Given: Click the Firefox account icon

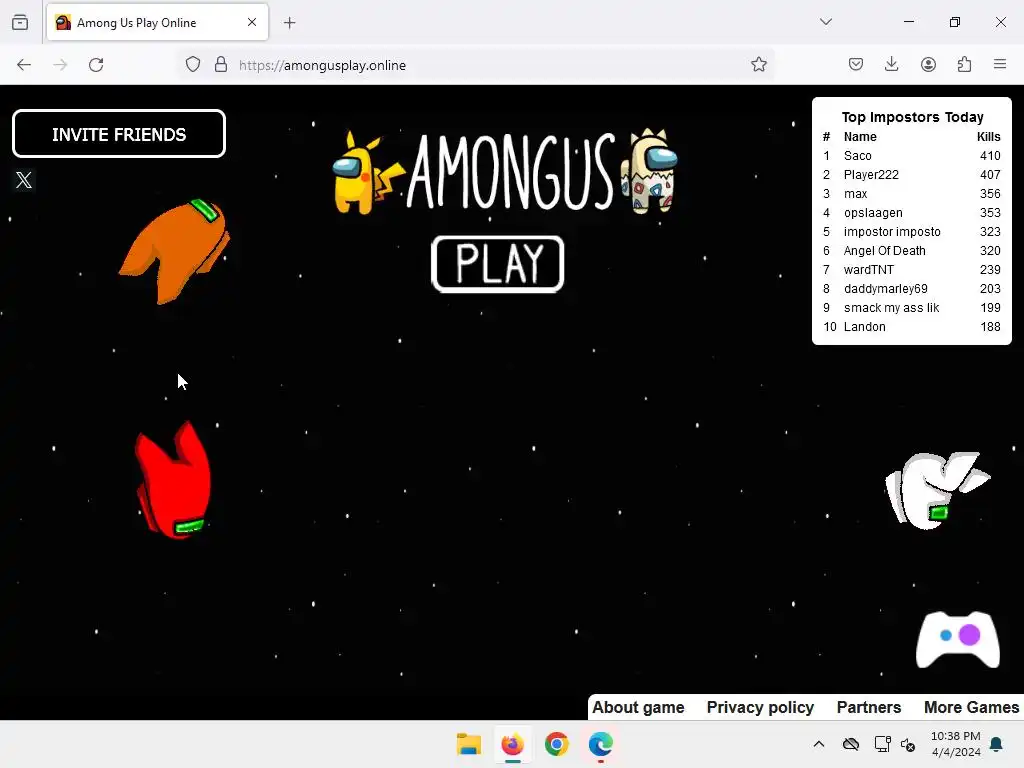Looking at the screenshot, I should pos(928,65).
